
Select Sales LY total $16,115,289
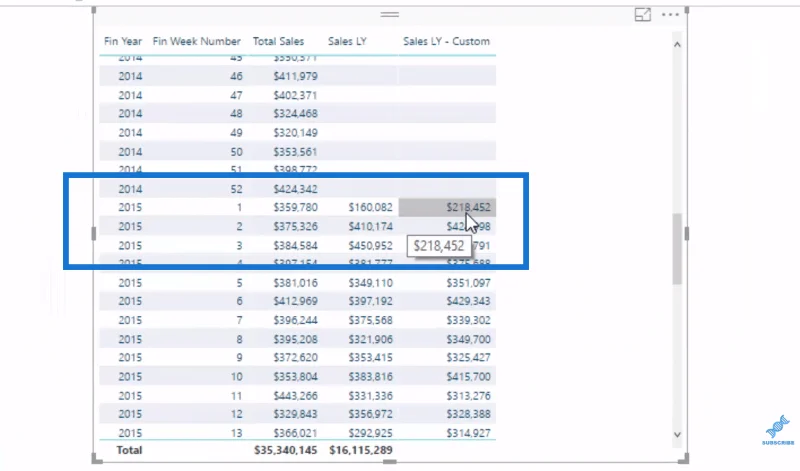[x=361, y=451]
